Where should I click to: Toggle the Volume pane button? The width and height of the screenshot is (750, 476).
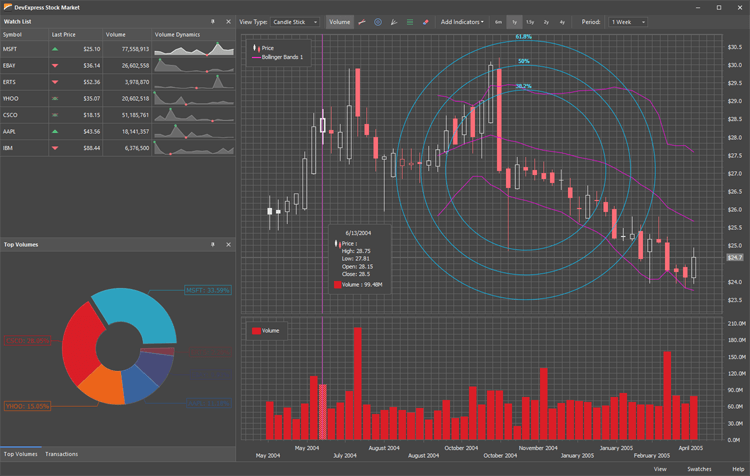(340, 21)
